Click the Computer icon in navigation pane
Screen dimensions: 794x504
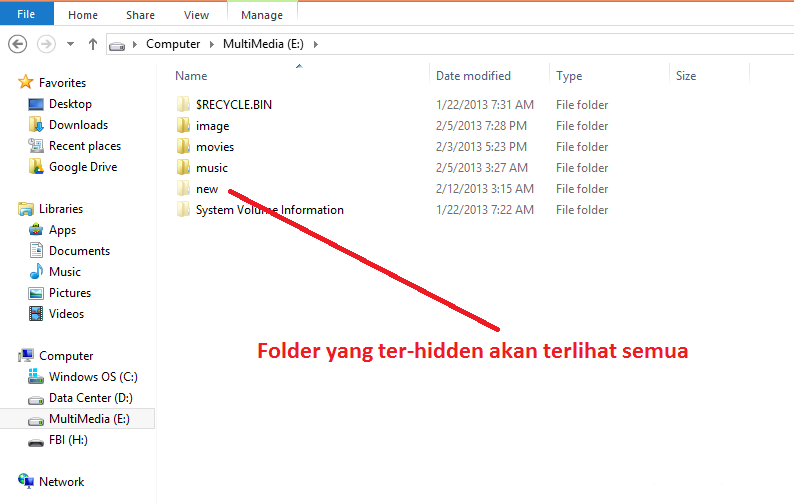pos(26,356)
